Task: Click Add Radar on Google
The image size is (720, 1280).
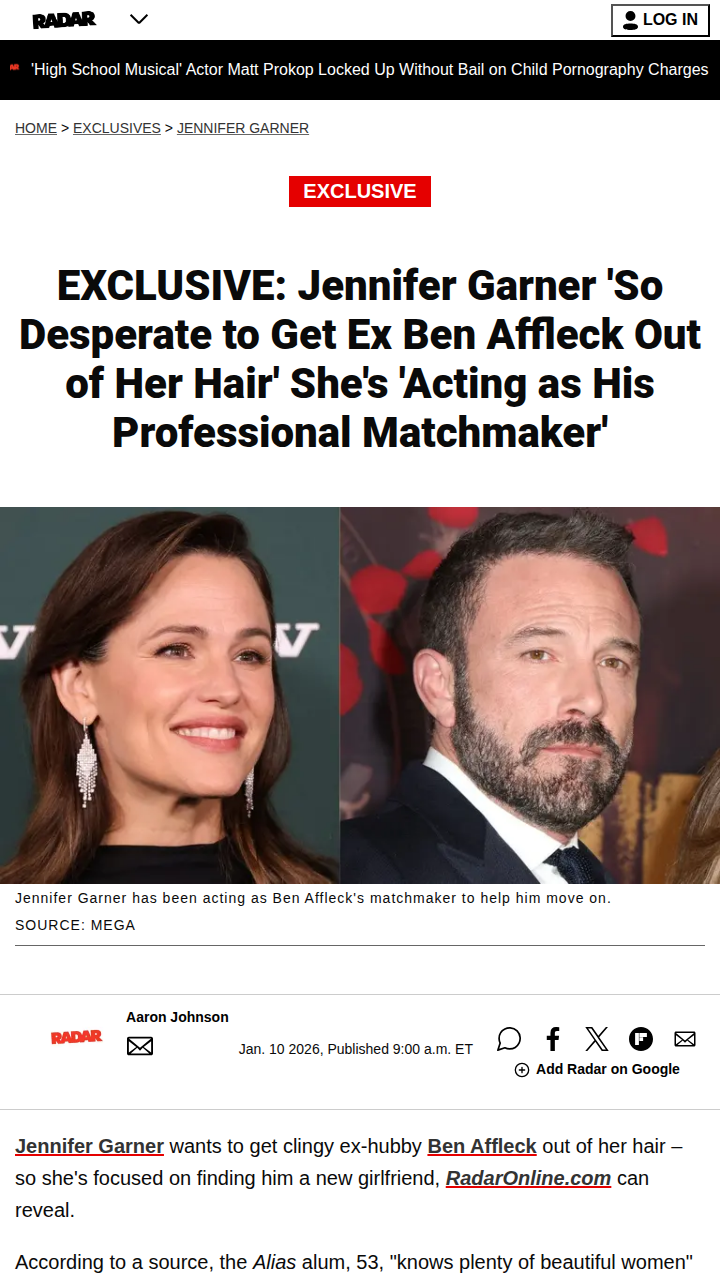Action: (597, 1069)
